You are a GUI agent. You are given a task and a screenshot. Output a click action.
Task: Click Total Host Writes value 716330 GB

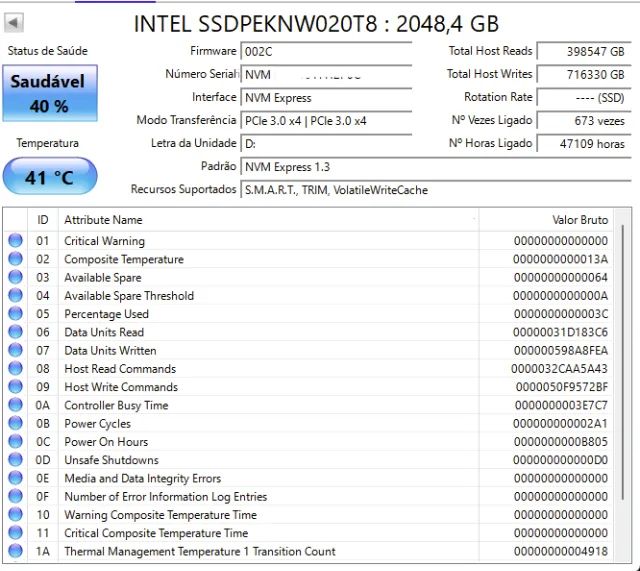click(x=584, y=75)
